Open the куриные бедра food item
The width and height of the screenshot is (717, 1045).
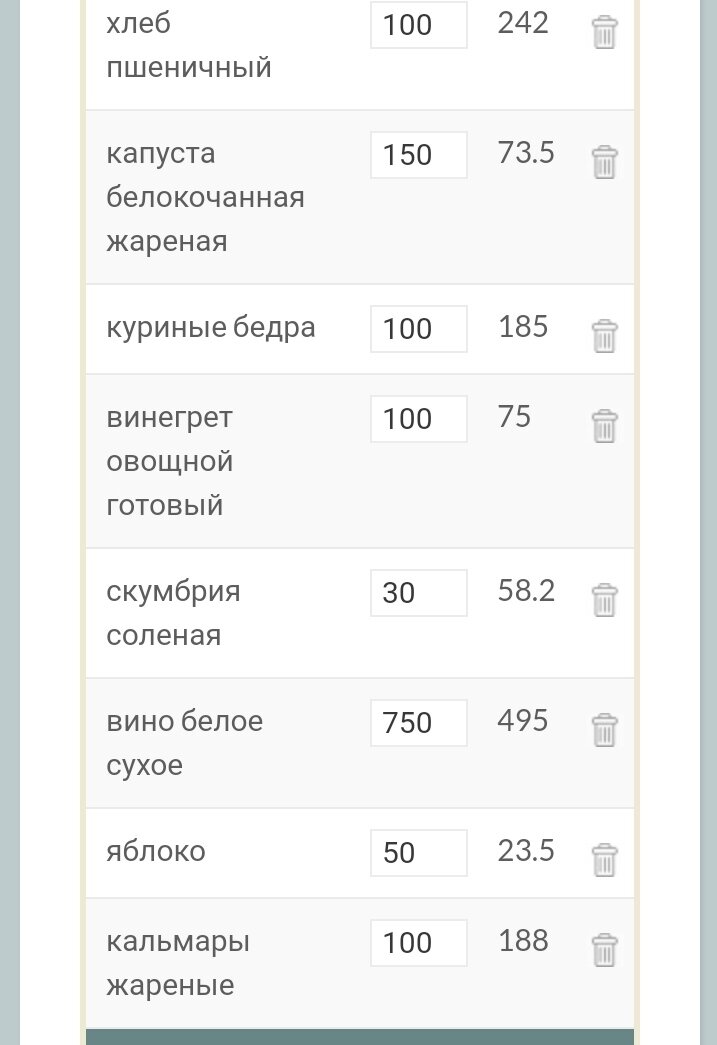(x=210, y=326)
